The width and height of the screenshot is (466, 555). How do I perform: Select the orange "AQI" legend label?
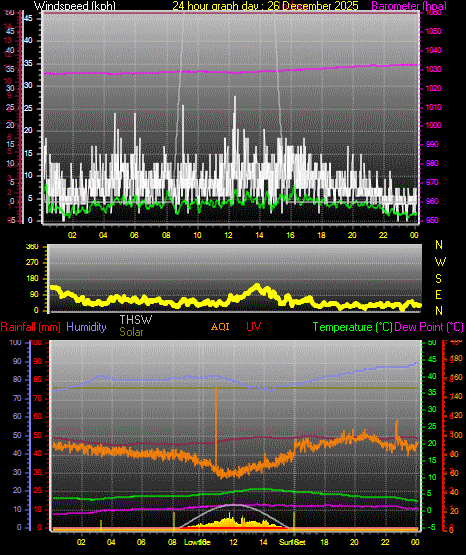(220, 327)
